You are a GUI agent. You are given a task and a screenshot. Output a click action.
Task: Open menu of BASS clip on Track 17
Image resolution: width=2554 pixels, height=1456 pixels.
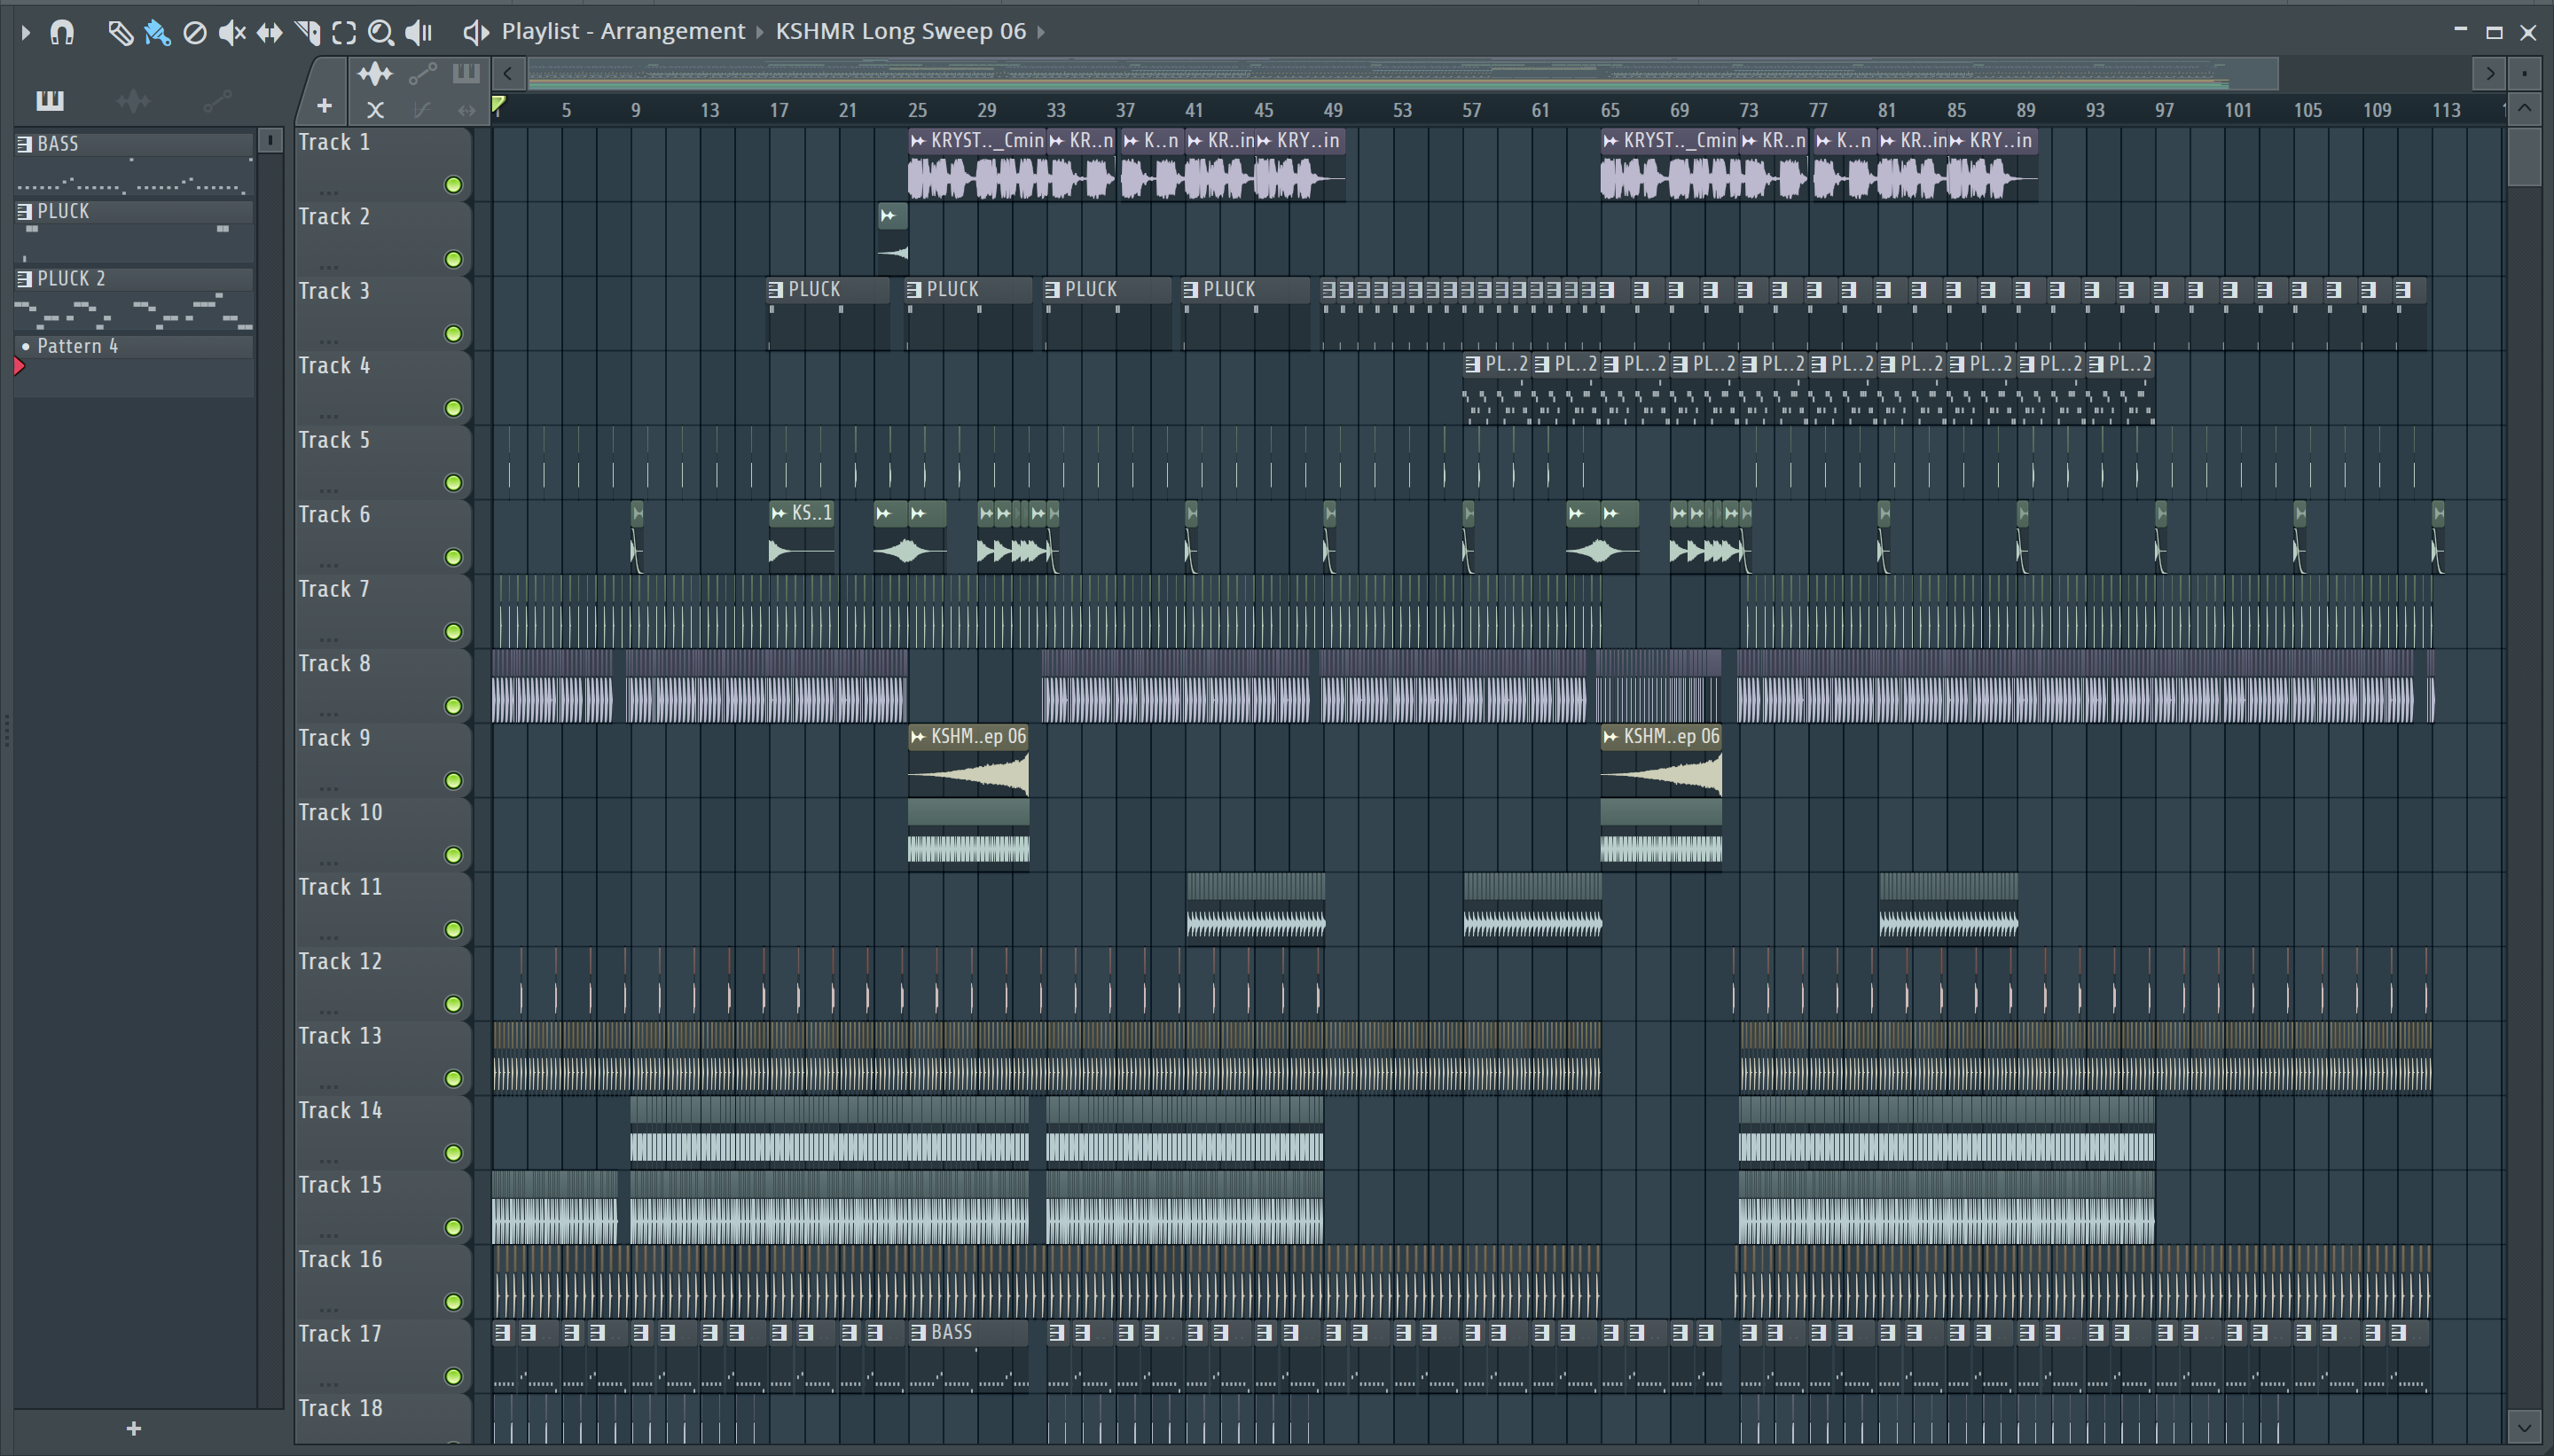918,1333
